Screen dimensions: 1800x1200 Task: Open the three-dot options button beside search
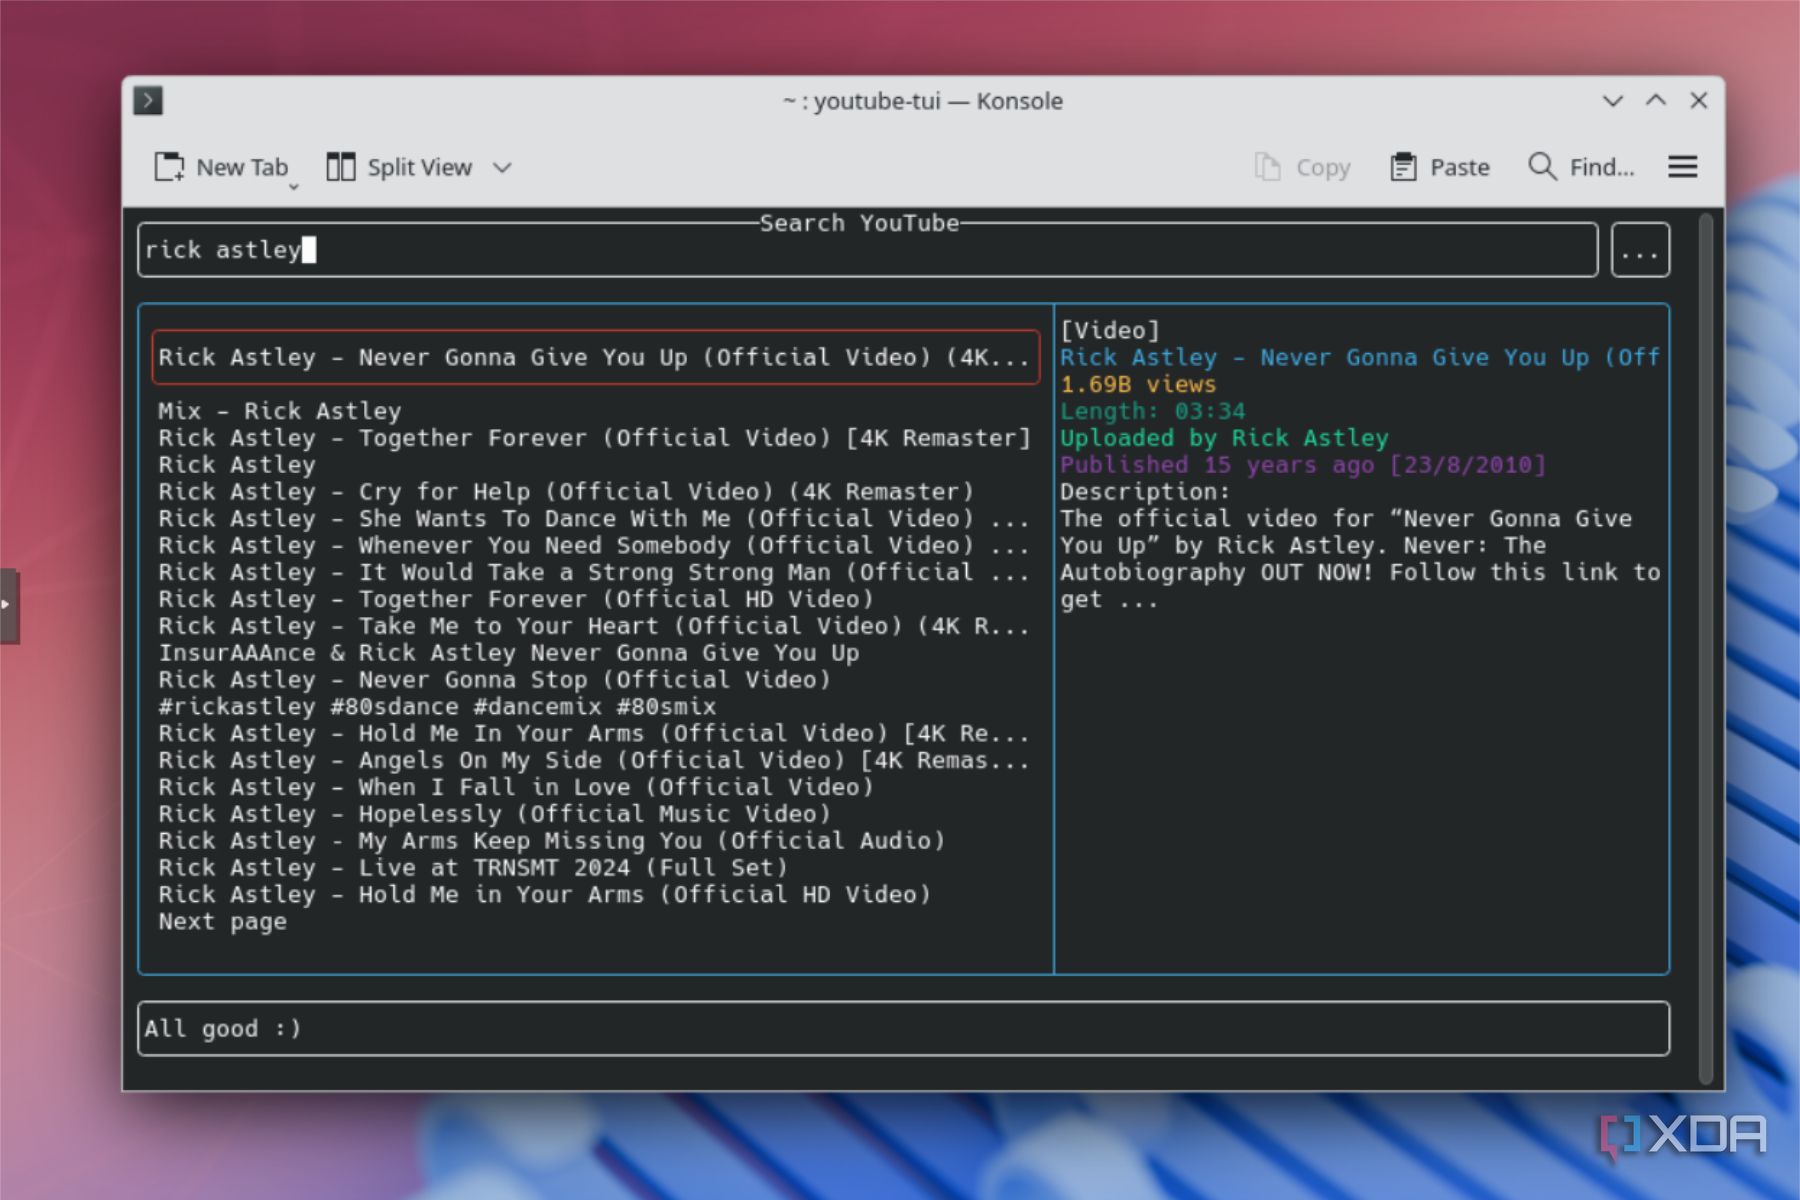coord(1639,250)
